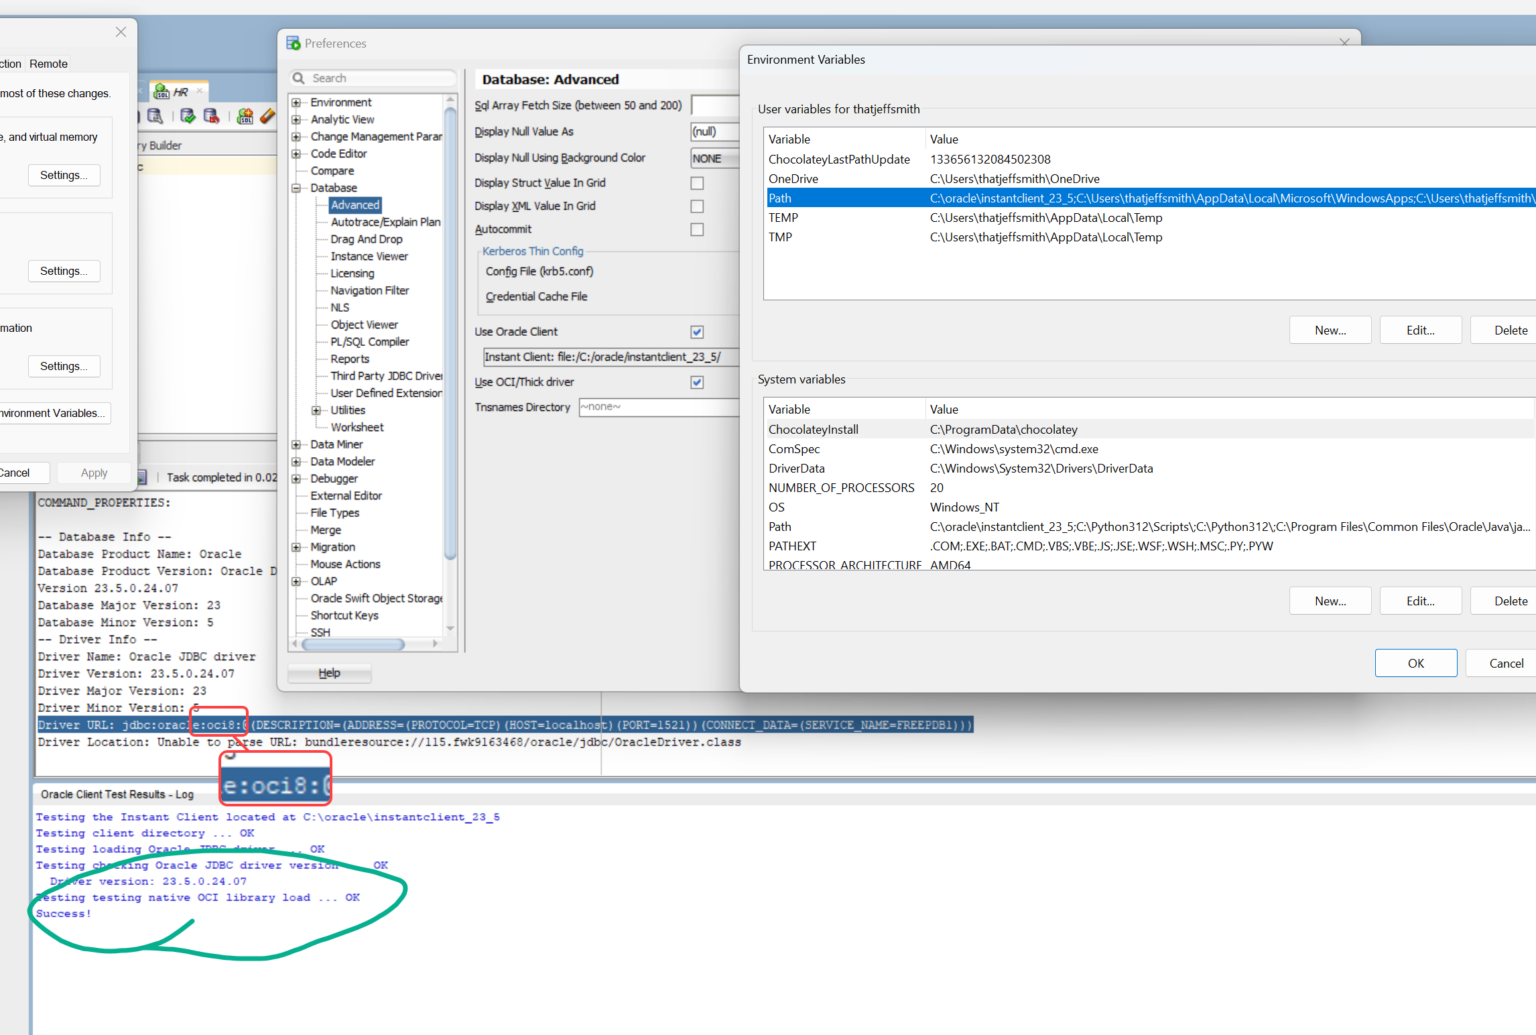Select the user Path variable row
This screenshot has height=1035, width=1536.
[1150, 198]
